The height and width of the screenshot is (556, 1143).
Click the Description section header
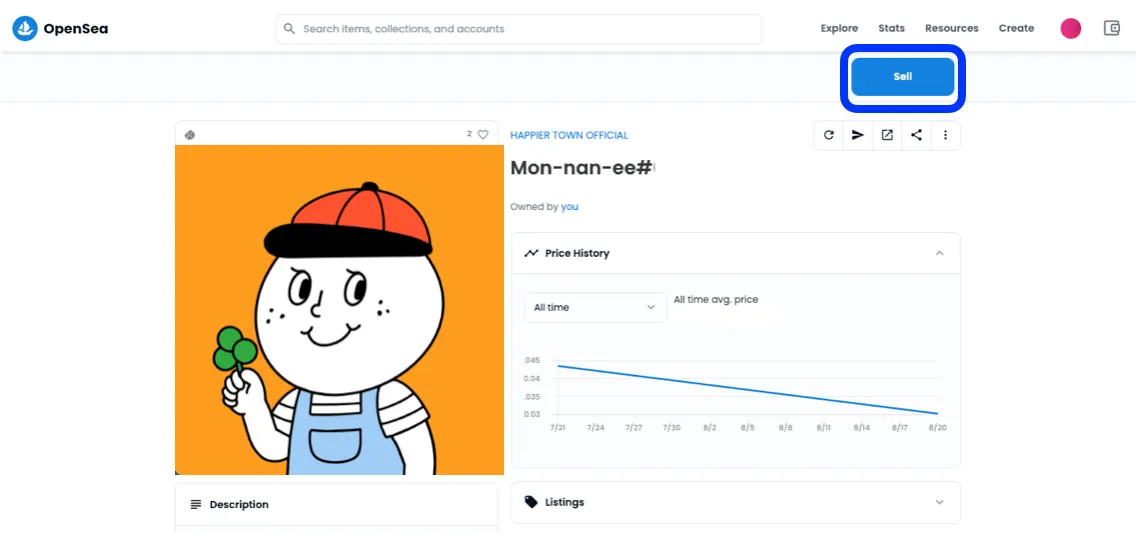[x=337, y=504]
